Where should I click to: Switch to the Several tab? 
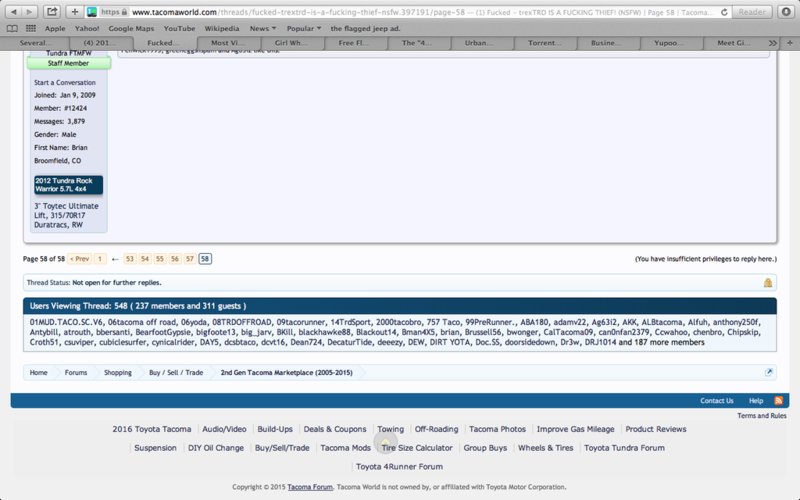(x=35, y=43)
